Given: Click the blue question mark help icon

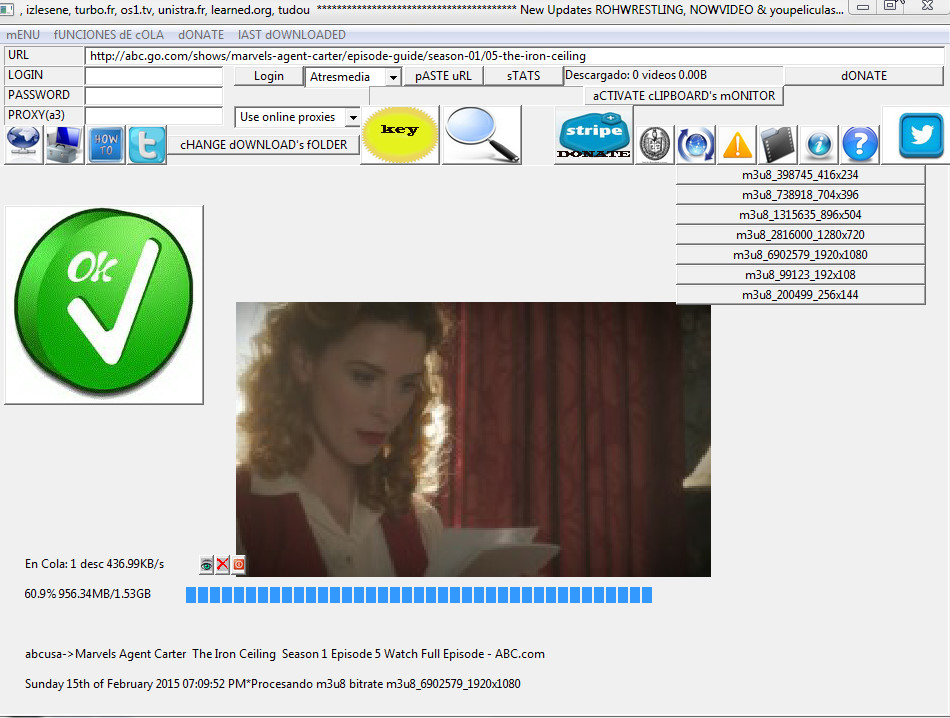Looking at the screenshot, I should (860, 144).
